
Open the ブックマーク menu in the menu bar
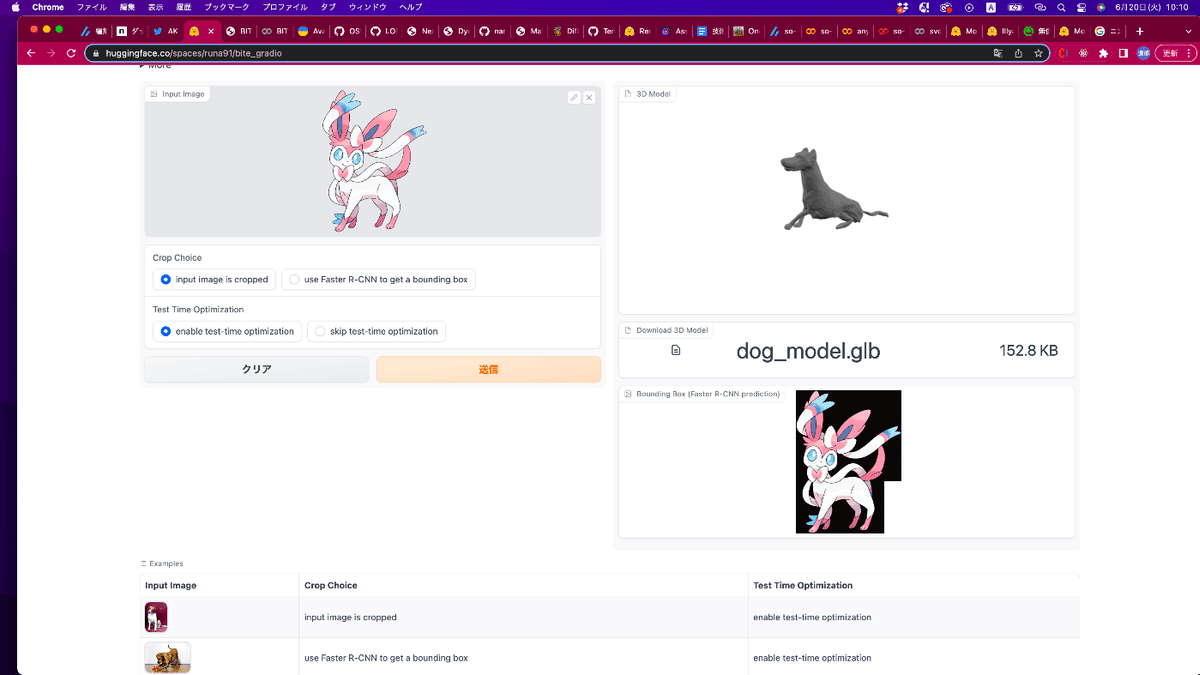(225, 7)
